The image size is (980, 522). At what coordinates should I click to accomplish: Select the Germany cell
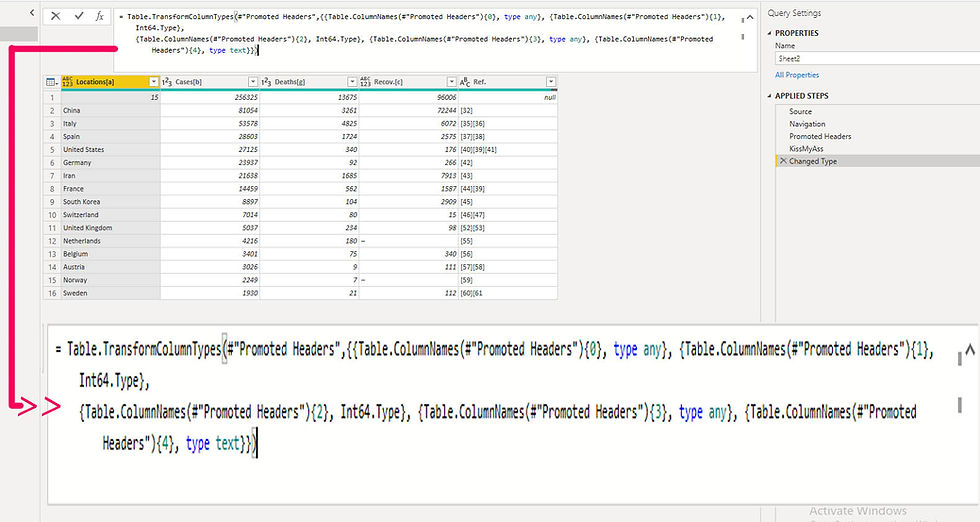click(110, 163)
